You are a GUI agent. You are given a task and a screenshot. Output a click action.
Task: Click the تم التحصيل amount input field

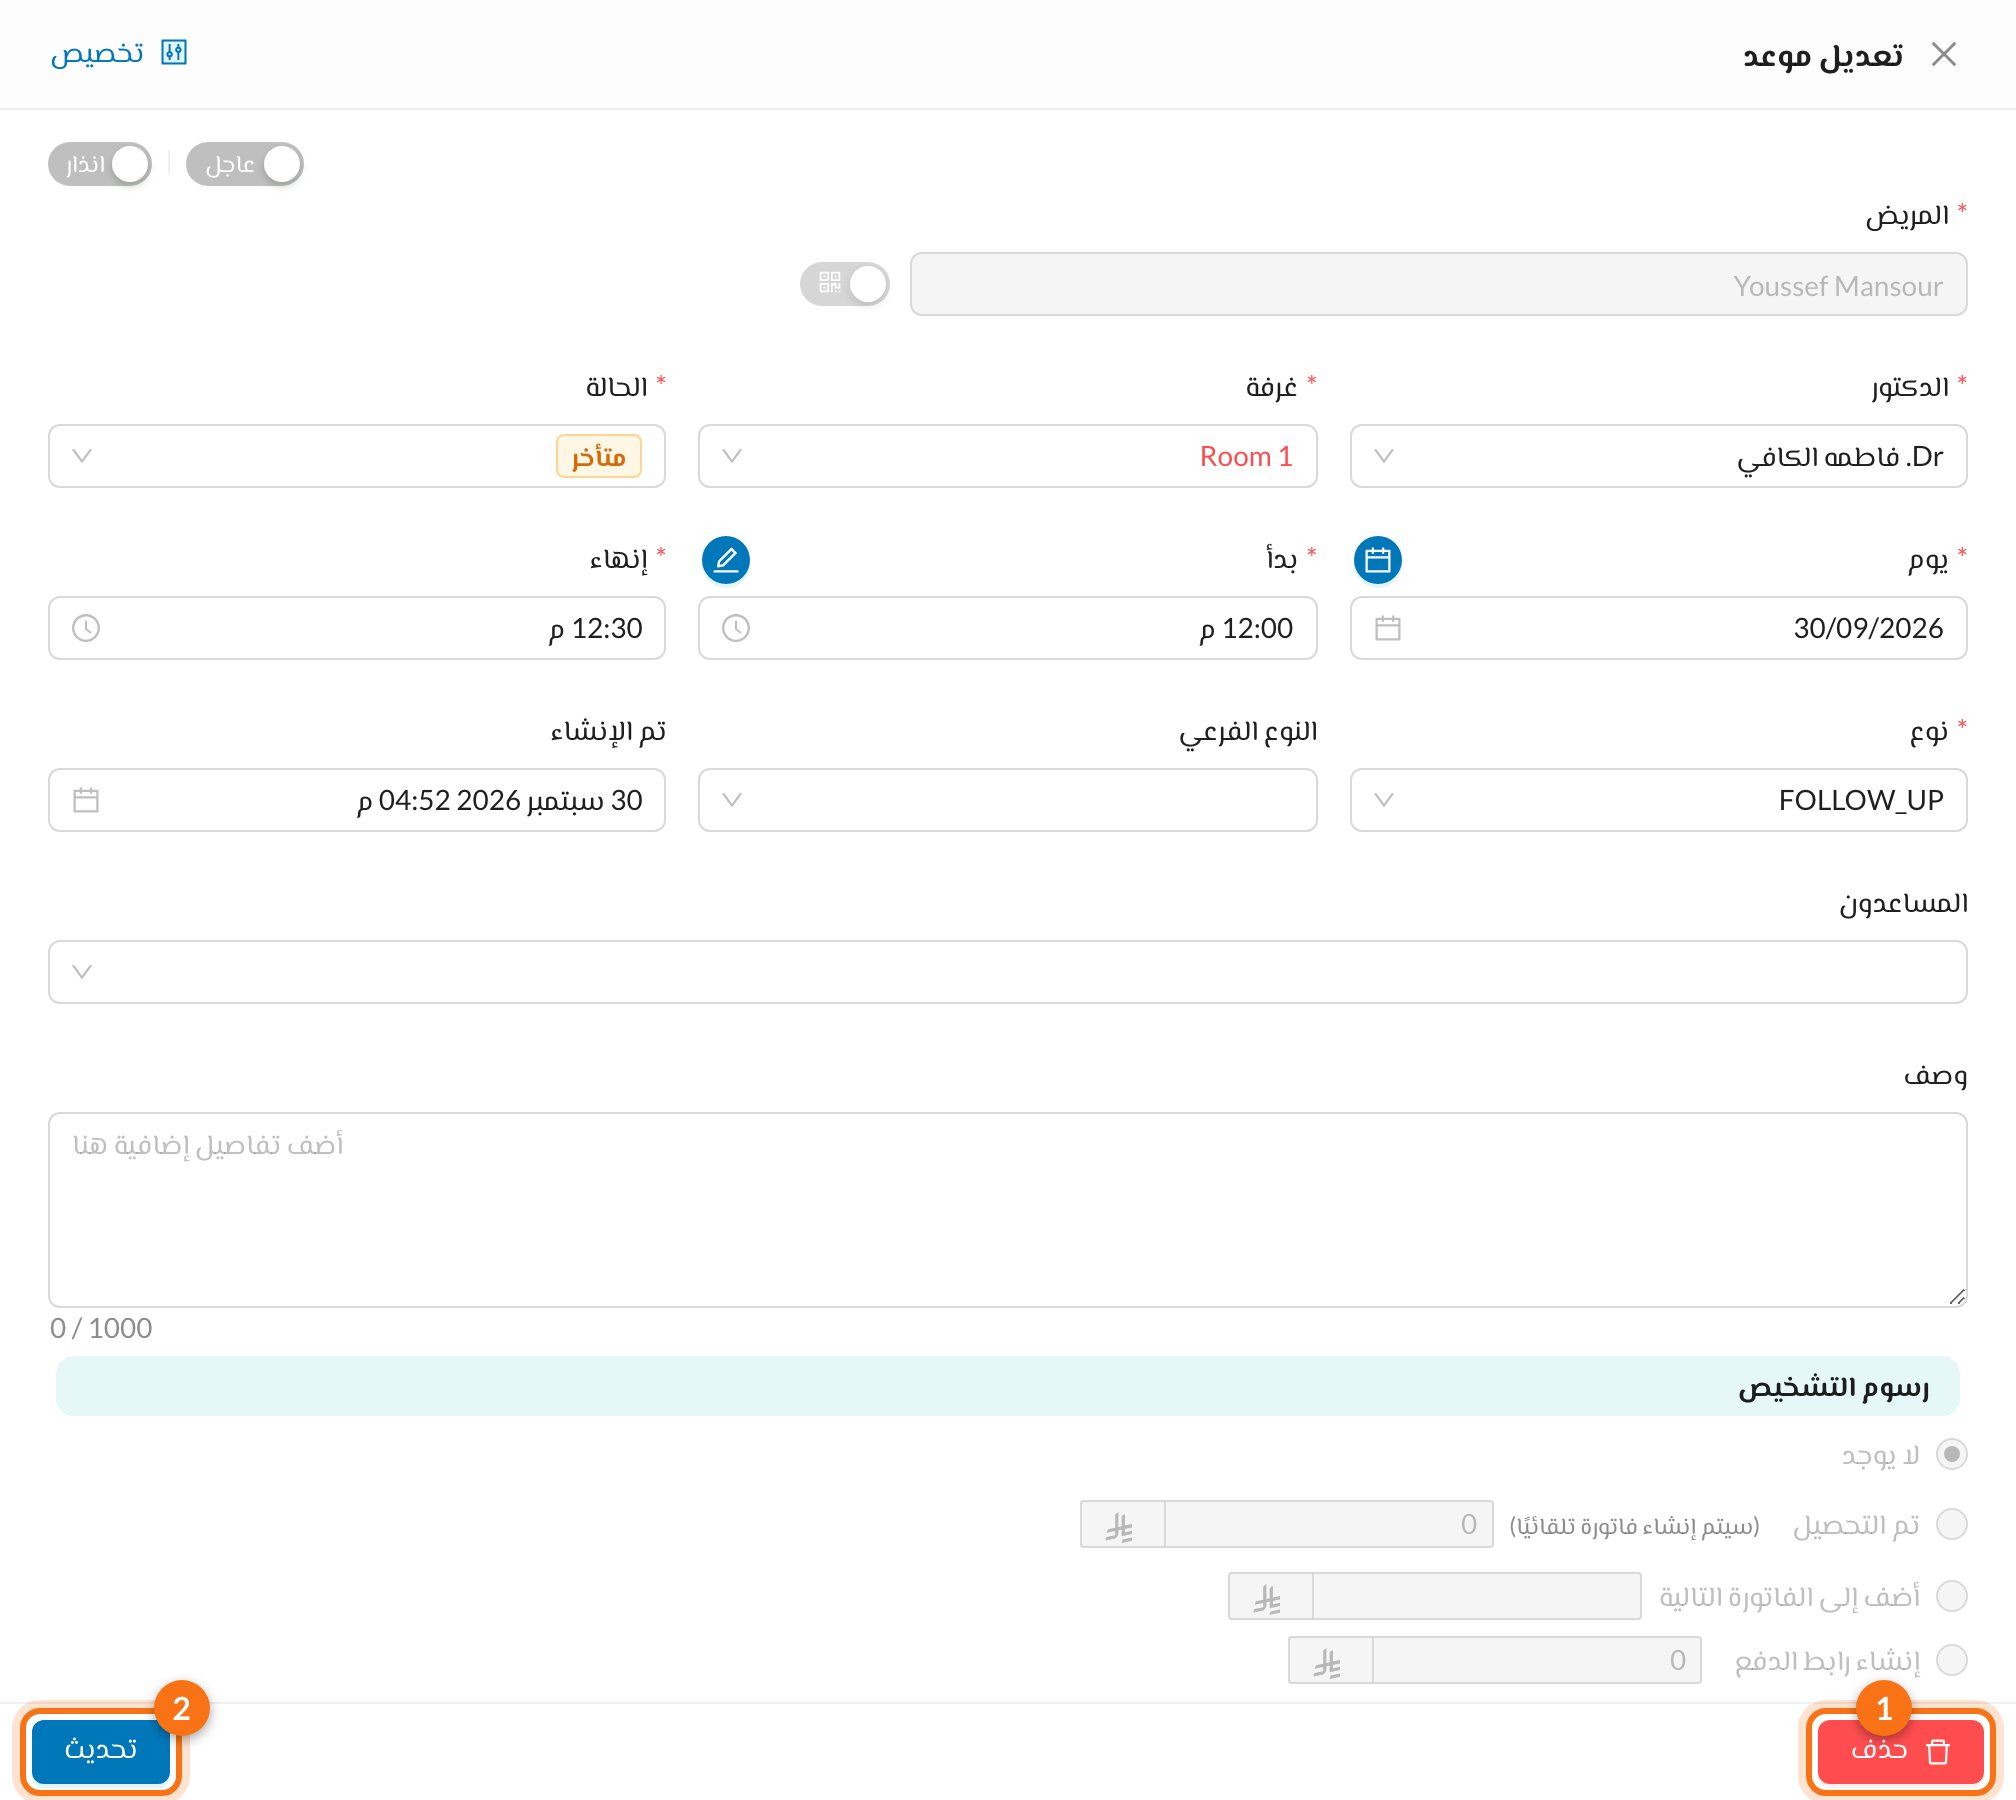(1328, 1524)
